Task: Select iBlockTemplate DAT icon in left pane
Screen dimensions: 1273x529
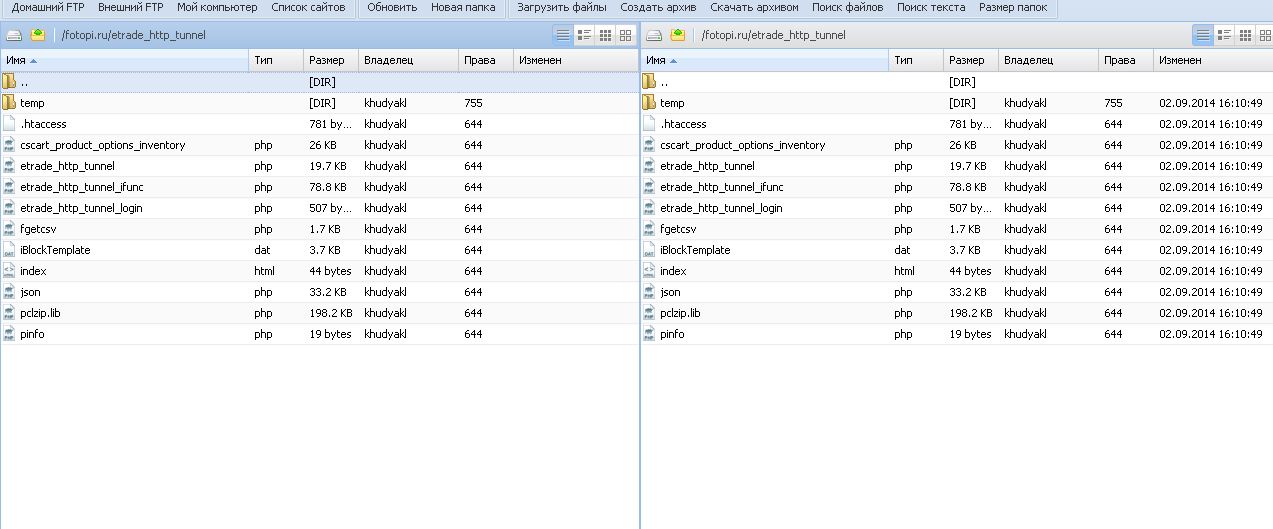Action: click(x=9, y=249)
